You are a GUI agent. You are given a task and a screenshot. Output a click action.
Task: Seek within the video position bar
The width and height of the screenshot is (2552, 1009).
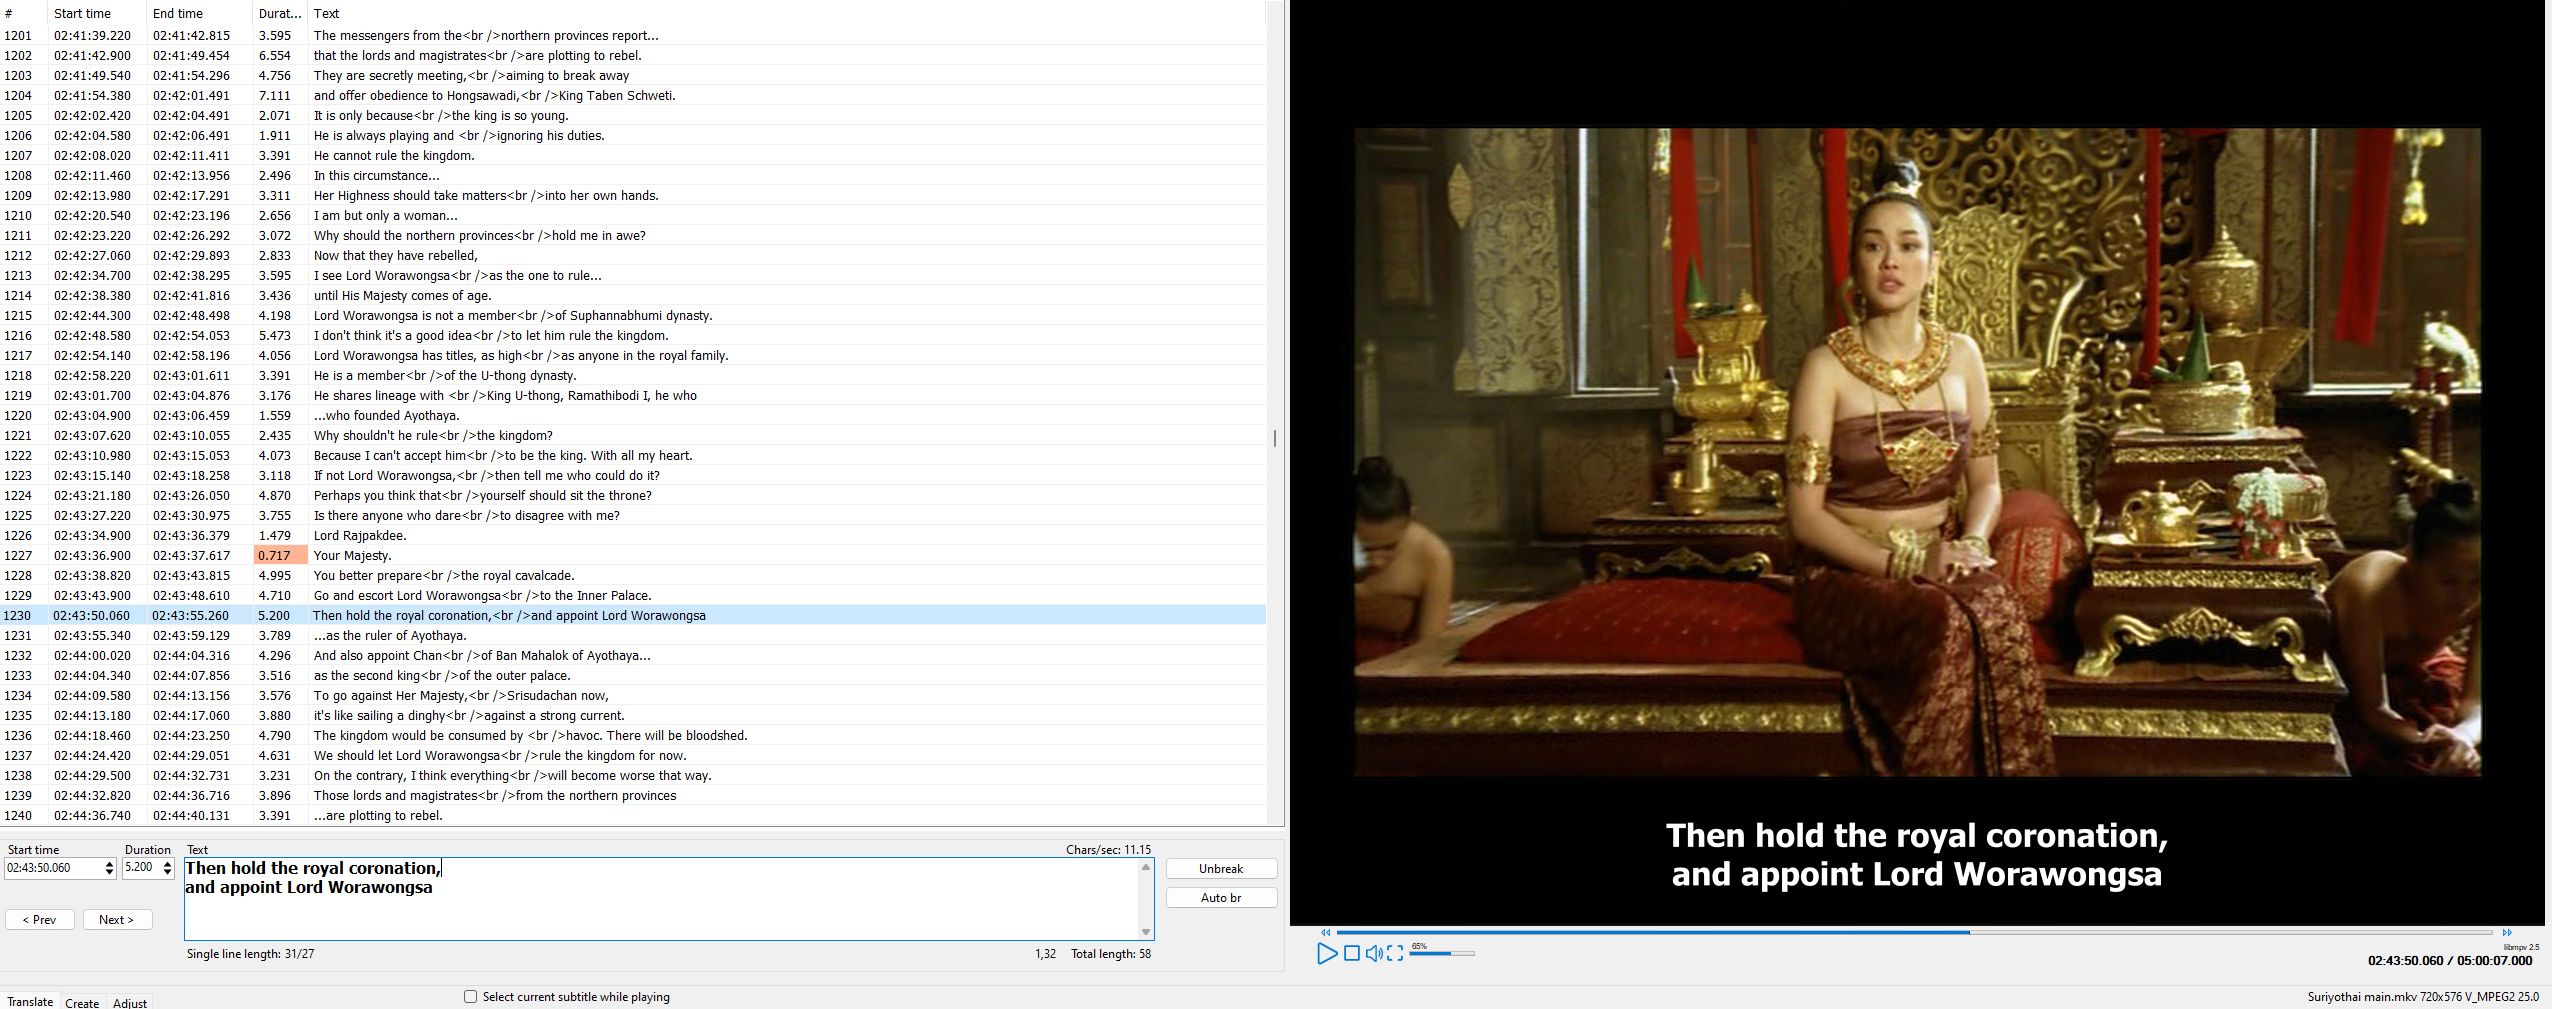(1915, 933)
